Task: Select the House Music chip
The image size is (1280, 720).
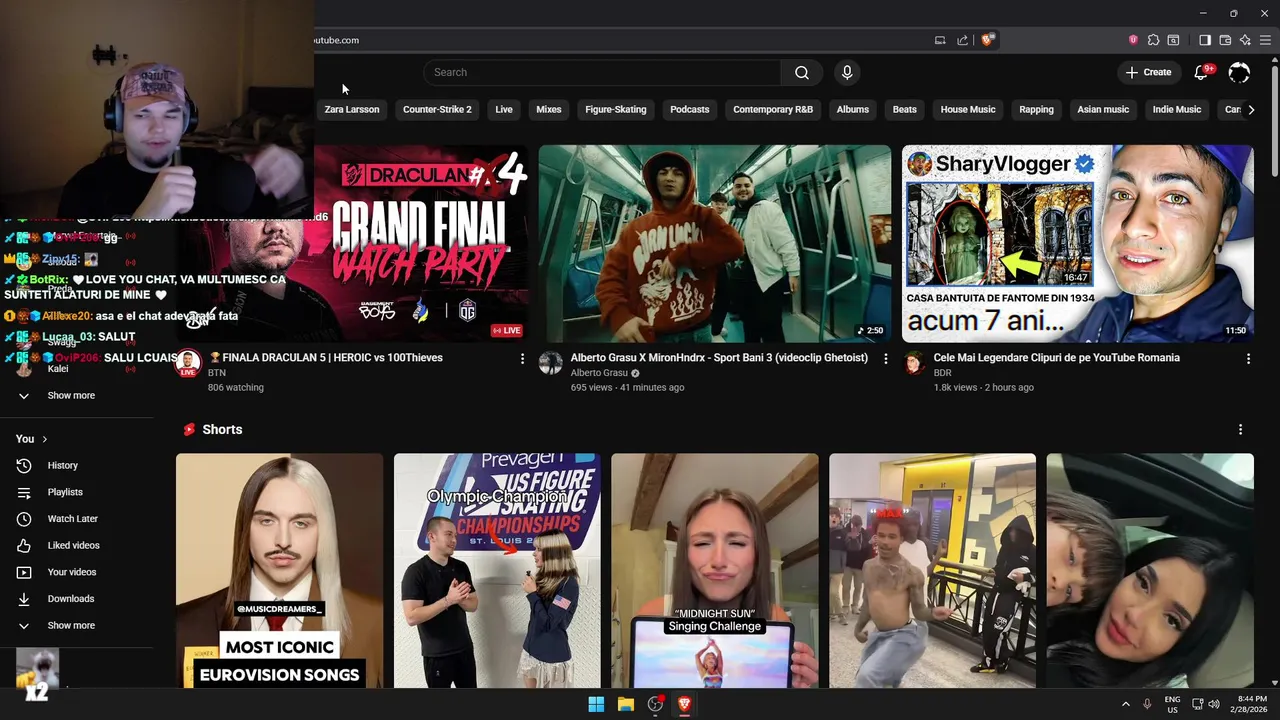Action: coord(968,109)
